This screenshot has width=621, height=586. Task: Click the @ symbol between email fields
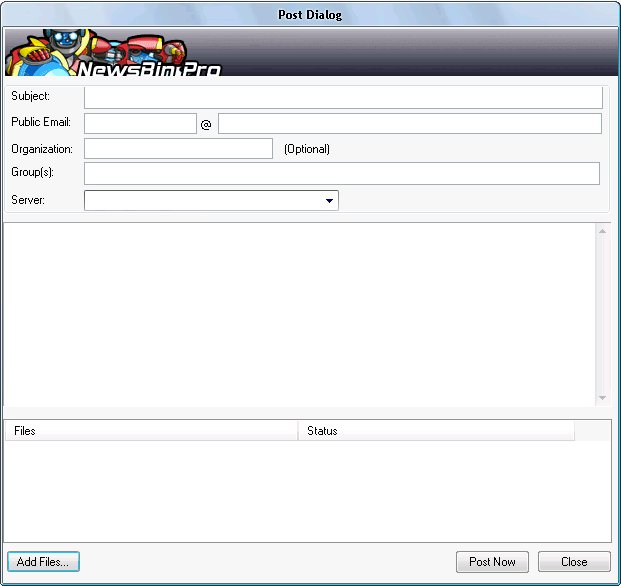[x=206, y=125]
